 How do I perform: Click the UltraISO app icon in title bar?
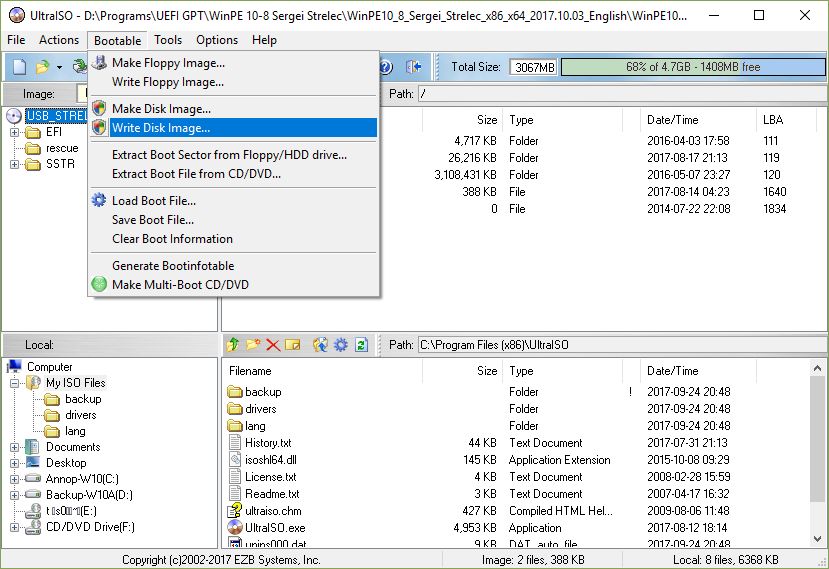point(16,15)
